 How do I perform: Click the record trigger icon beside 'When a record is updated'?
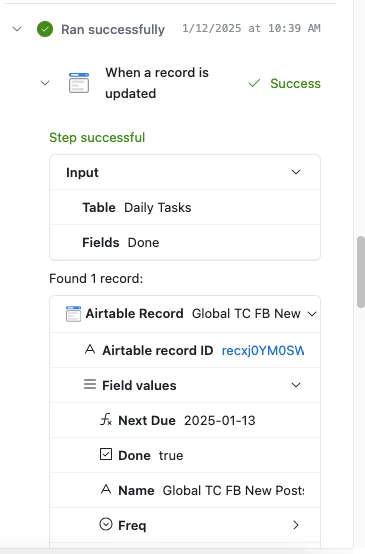coord(79,83)
